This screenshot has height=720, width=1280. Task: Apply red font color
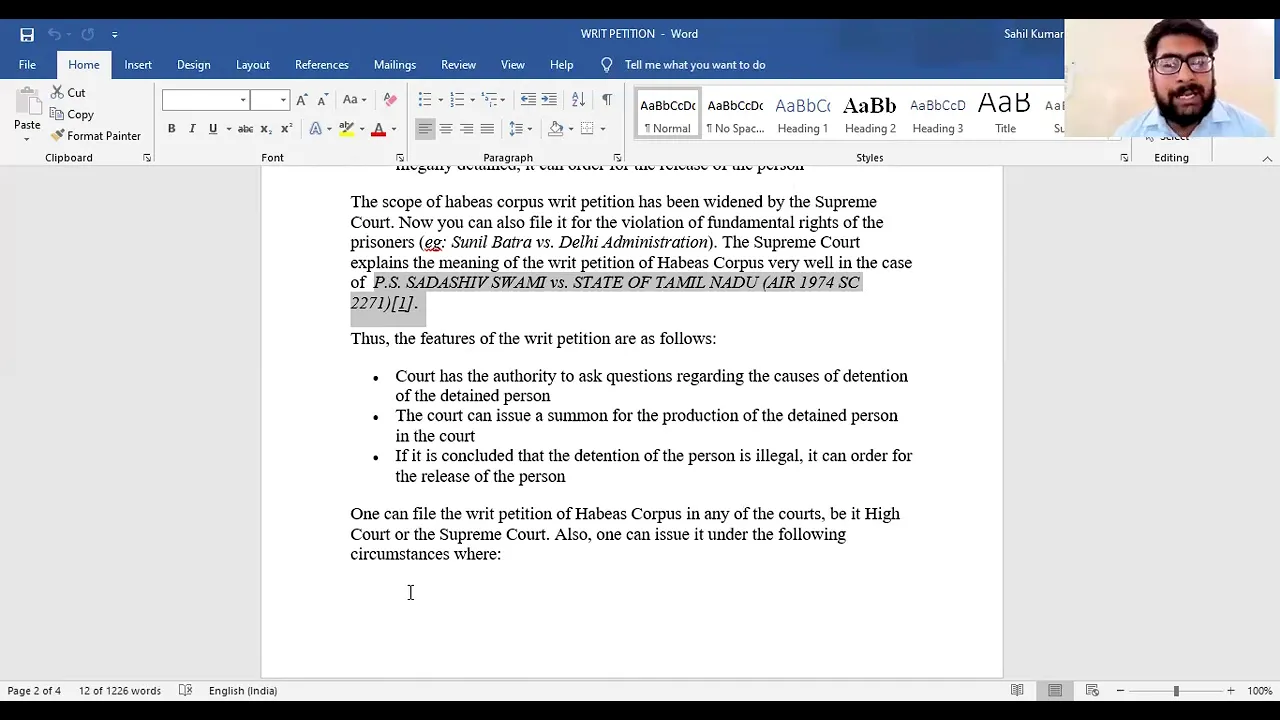pos(378,129)
